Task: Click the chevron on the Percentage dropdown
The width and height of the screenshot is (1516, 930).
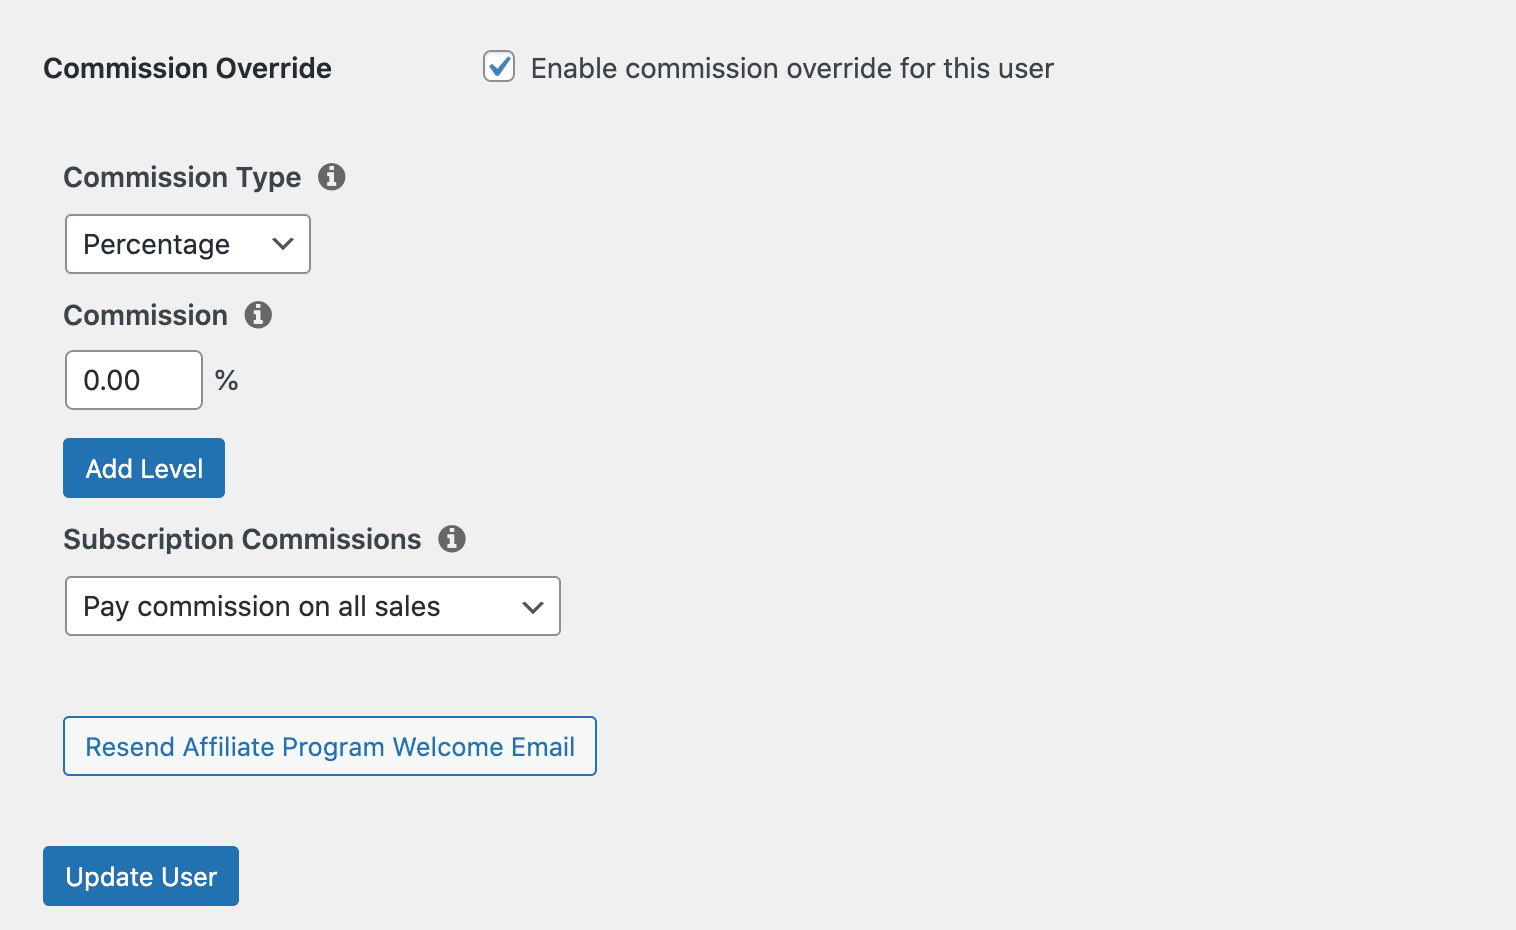Action: point(282,244)
